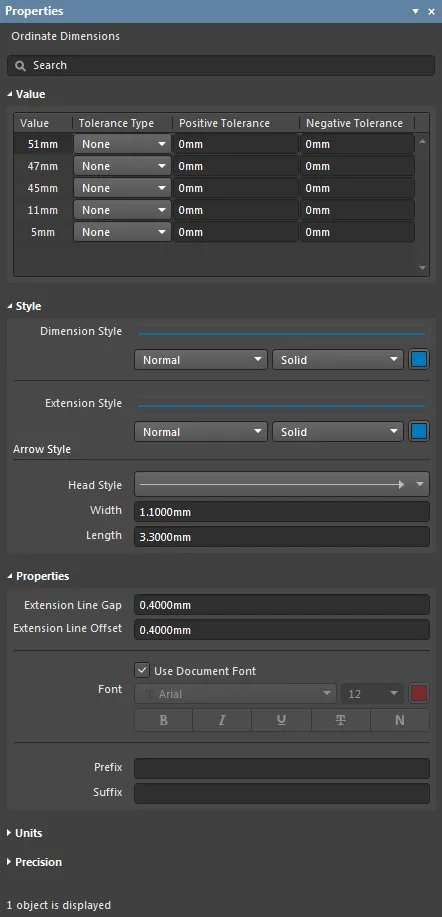Click the Strikethrough font style icon
The width and height of the screenshot is (442, 917).
tap(341, 720)
